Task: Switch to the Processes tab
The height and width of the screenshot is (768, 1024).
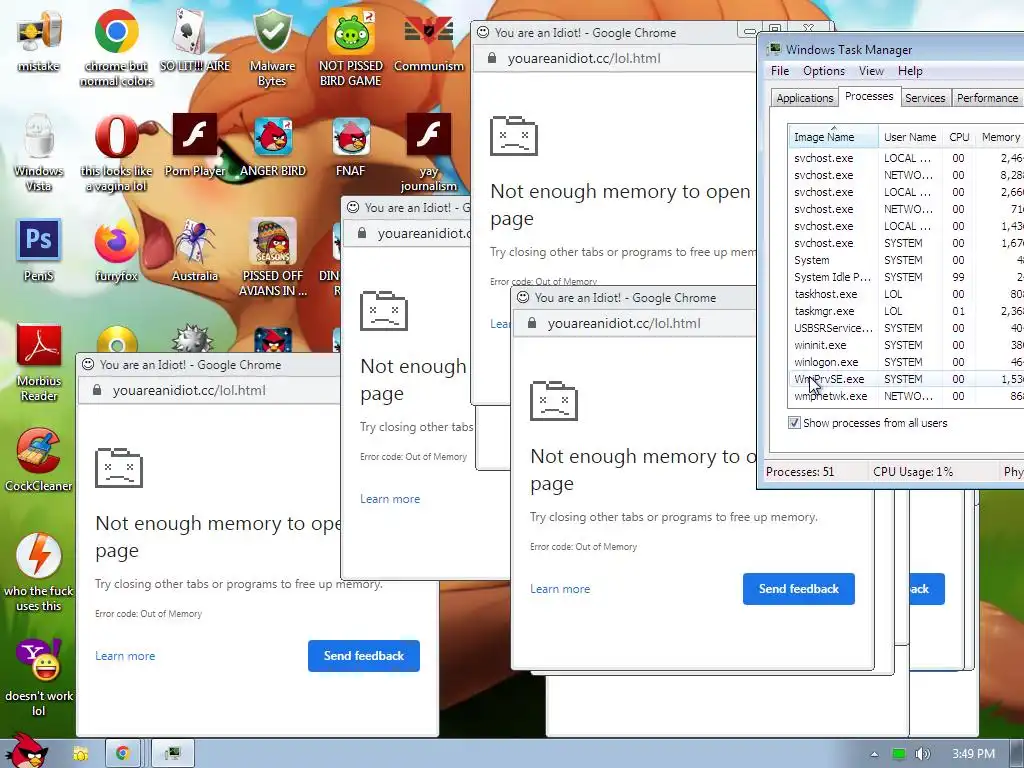Action: (869, 96)
